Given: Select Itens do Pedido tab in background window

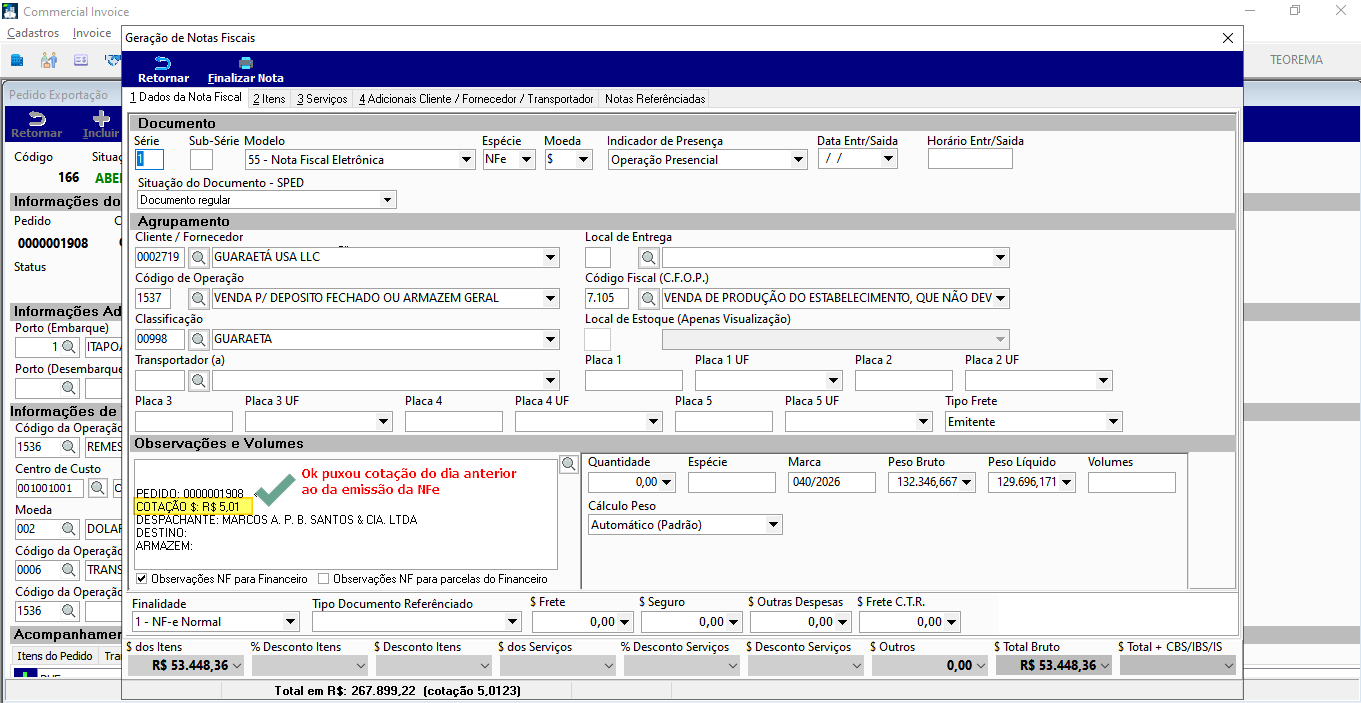Looking at the screenshot, I should (54, 656).
